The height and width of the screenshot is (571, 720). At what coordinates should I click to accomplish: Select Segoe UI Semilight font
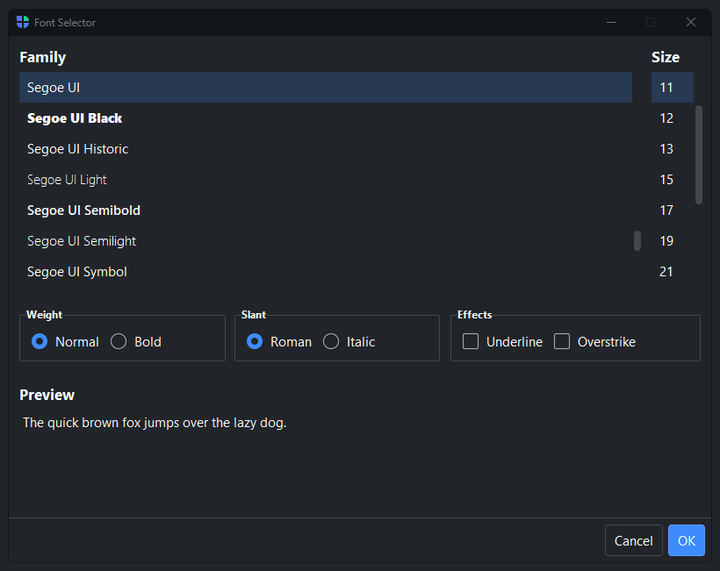pyautogui.click(x=326, y=241)
